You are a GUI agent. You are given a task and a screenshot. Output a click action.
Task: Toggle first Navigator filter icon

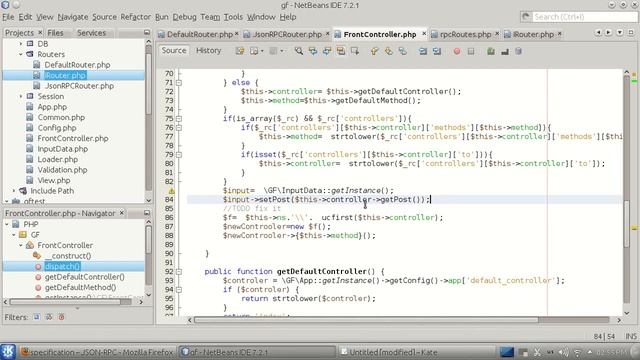pyautogui.click(x=37, y=317)
